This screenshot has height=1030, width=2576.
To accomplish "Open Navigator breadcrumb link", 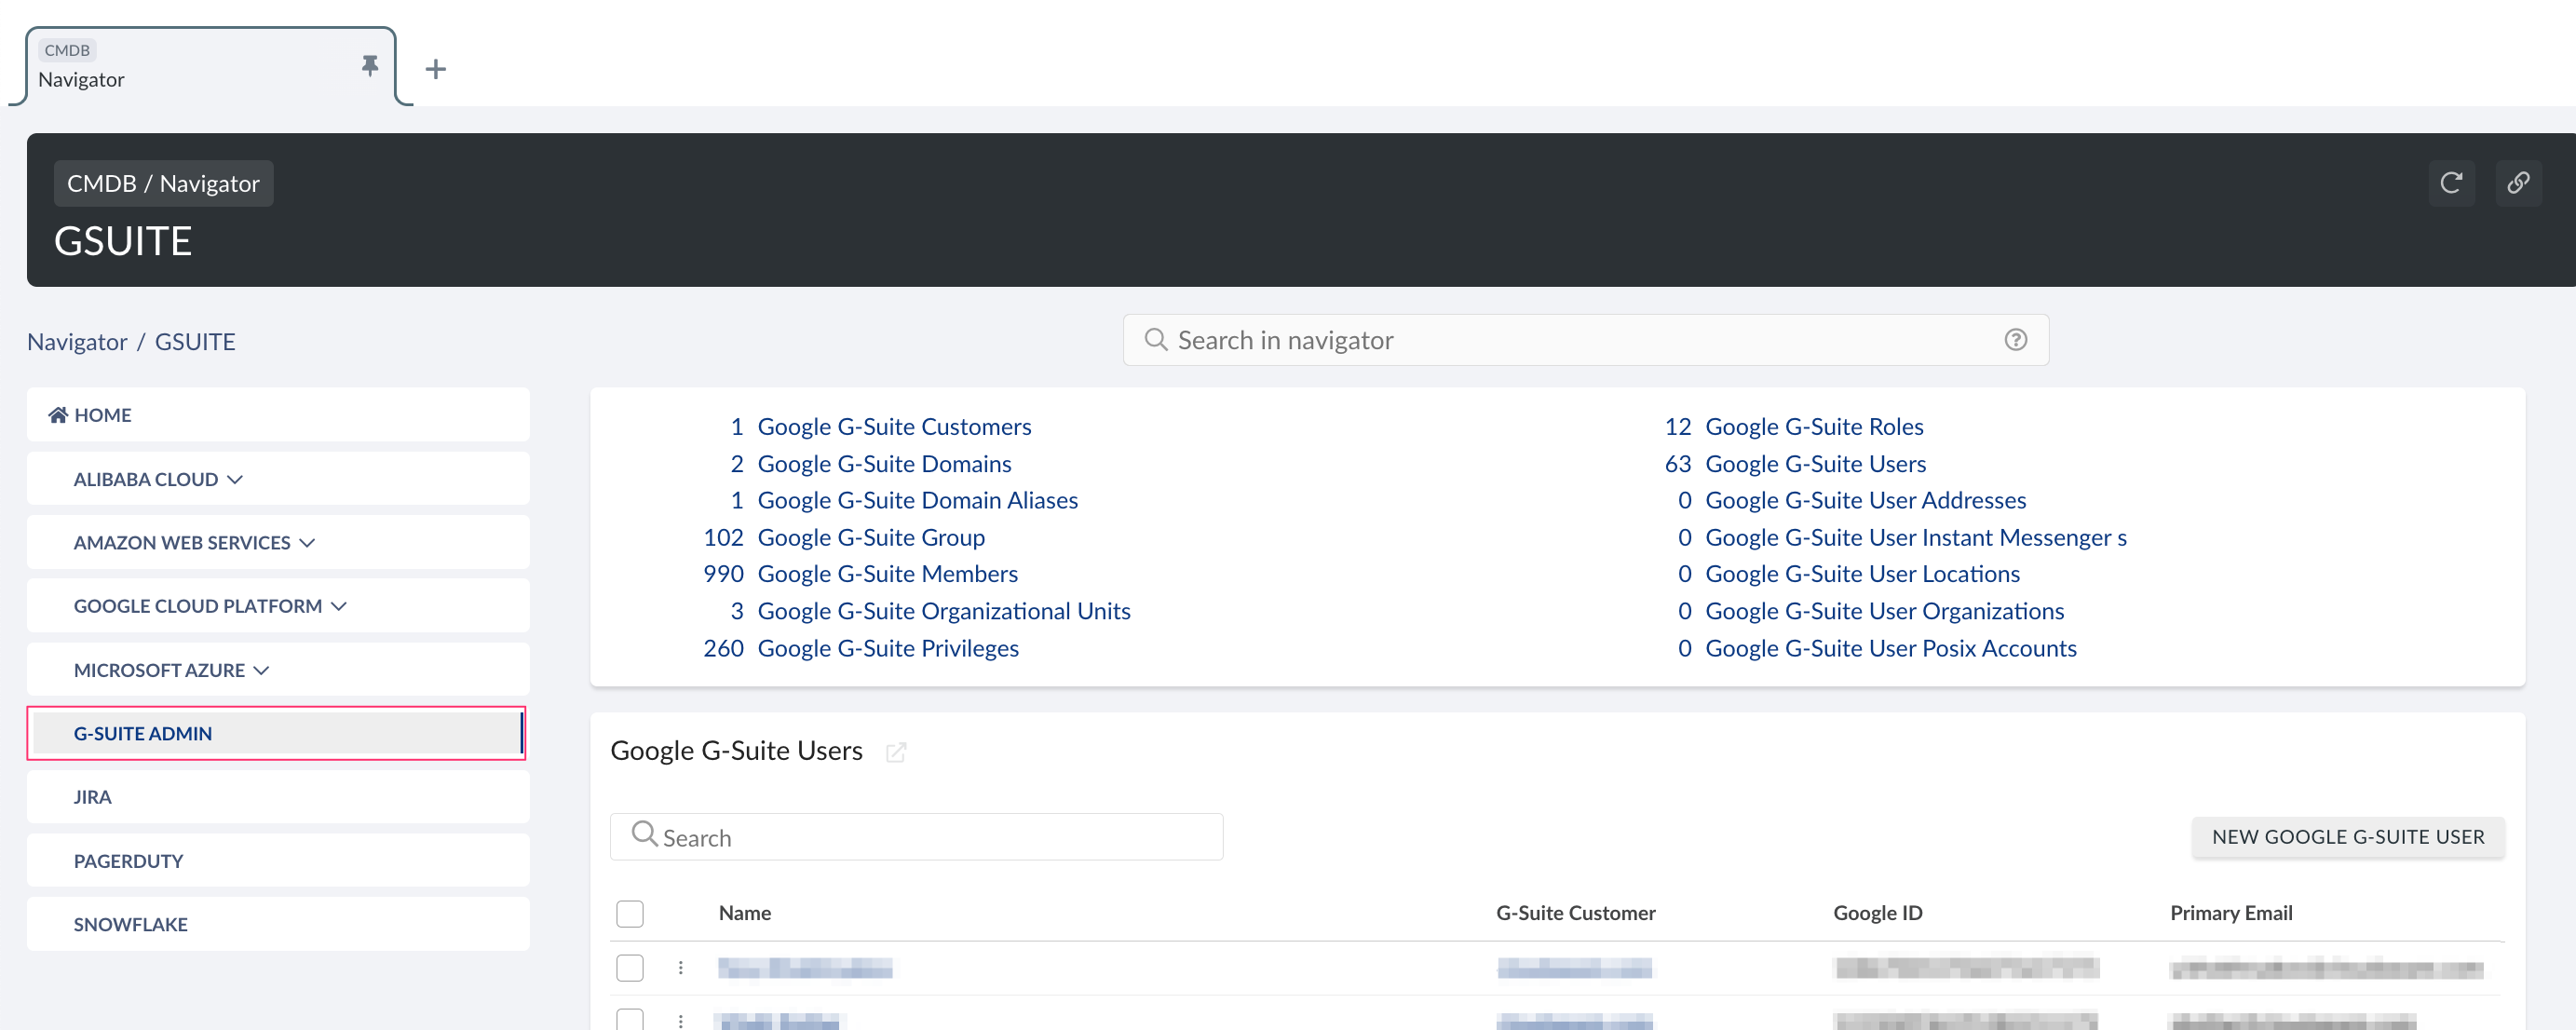I will (x=77, y=342).
